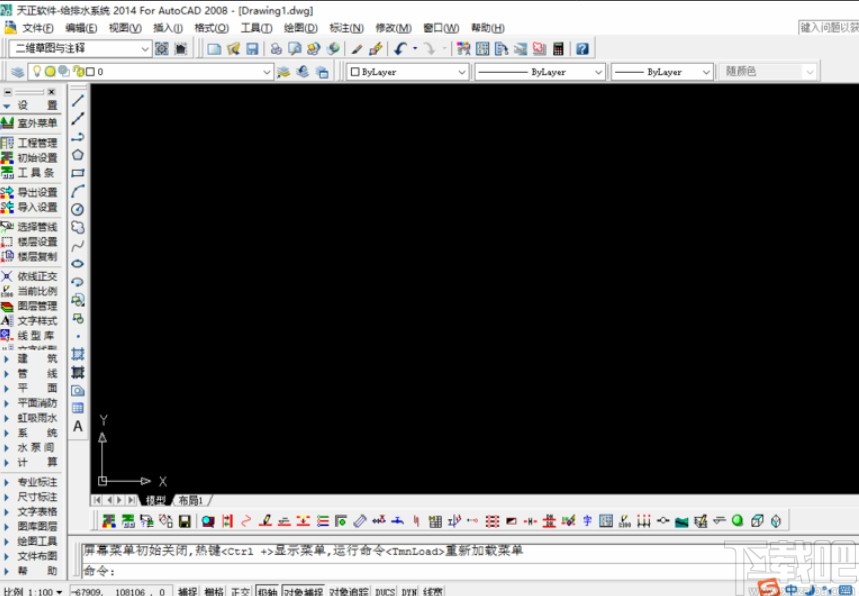Click the Layer Previous icon
859x596 pixels.
click(x=302, y=72)
